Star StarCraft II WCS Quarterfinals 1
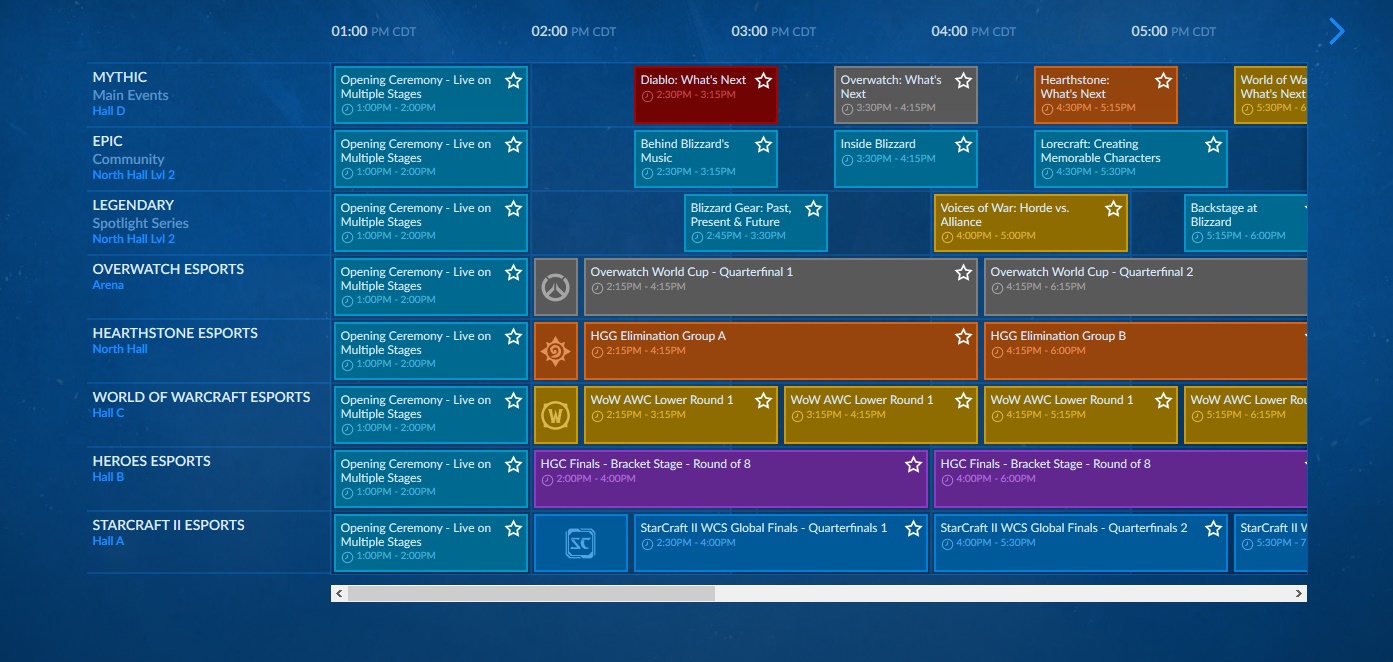1393x662 pixels. tap(913, 528)
